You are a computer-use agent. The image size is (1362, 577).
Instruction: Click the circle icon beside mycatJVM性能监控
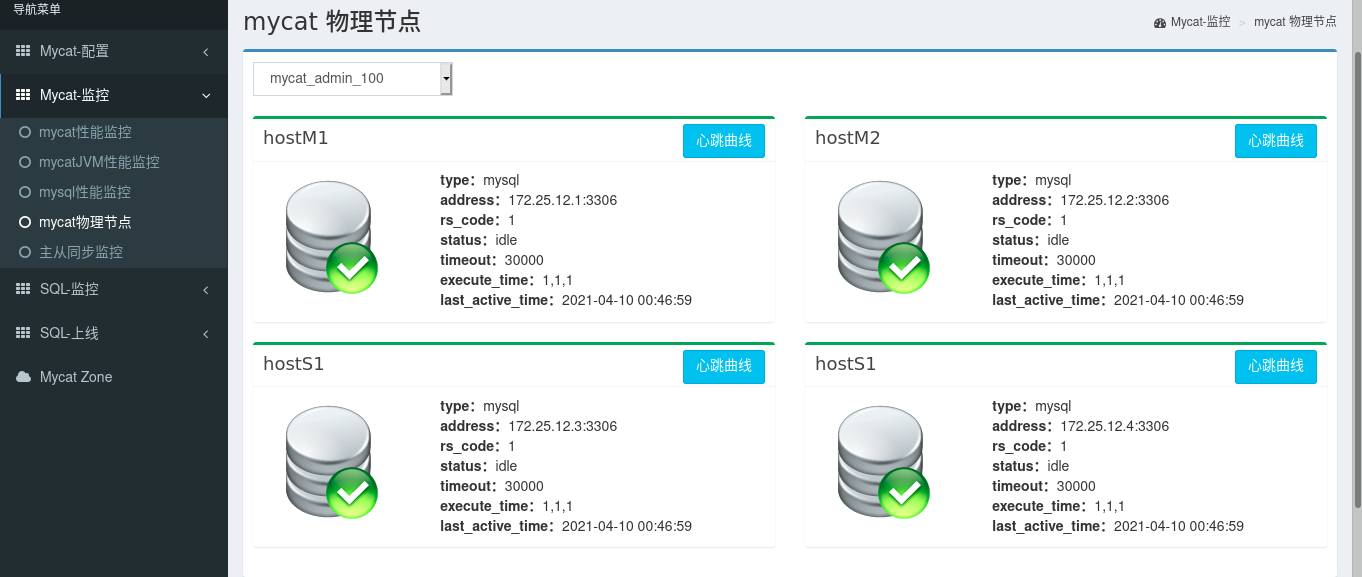[25, 162]
